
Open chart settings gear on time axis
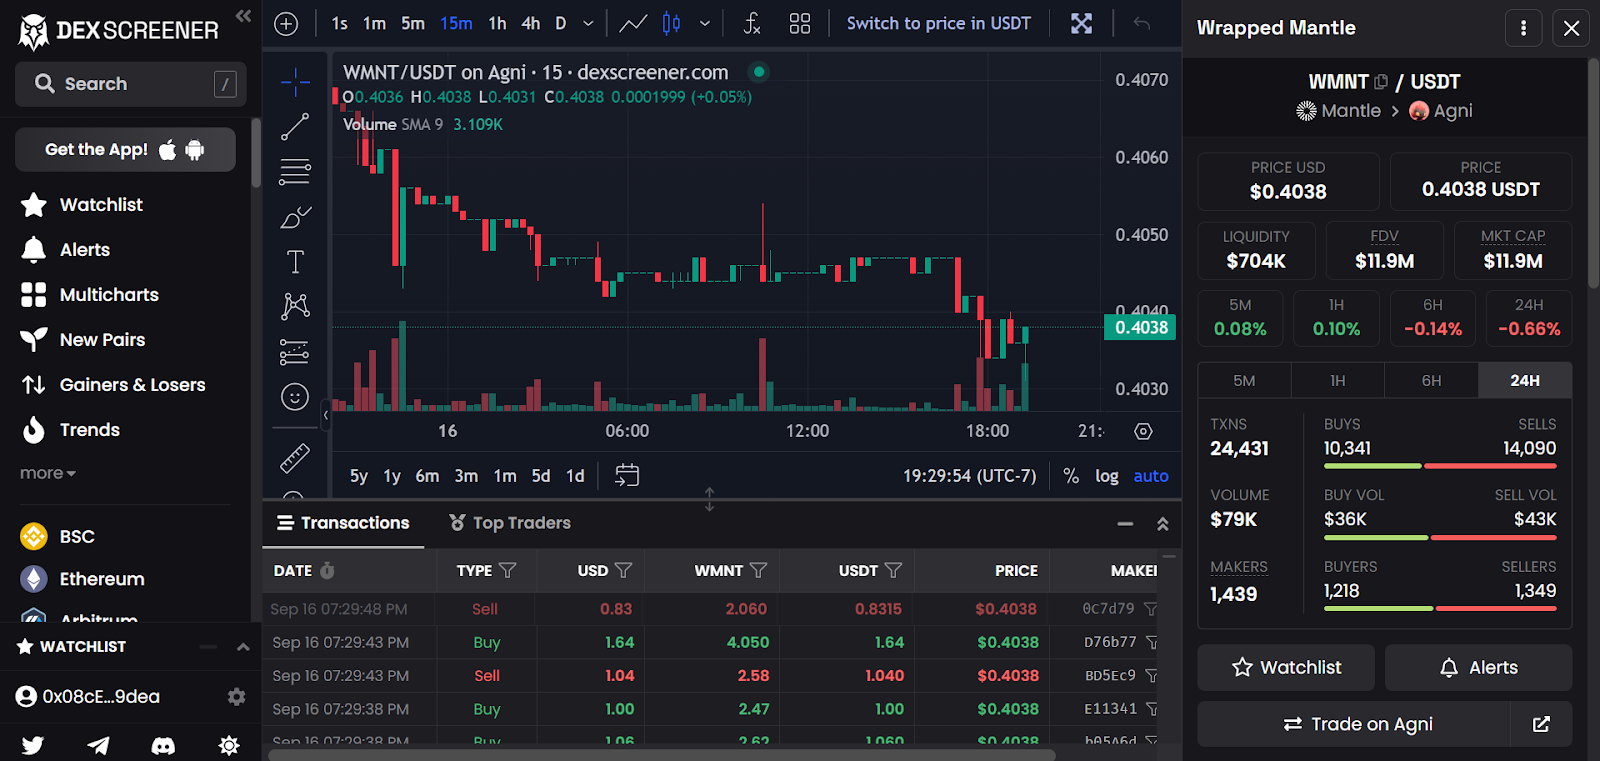[1144, 431]
